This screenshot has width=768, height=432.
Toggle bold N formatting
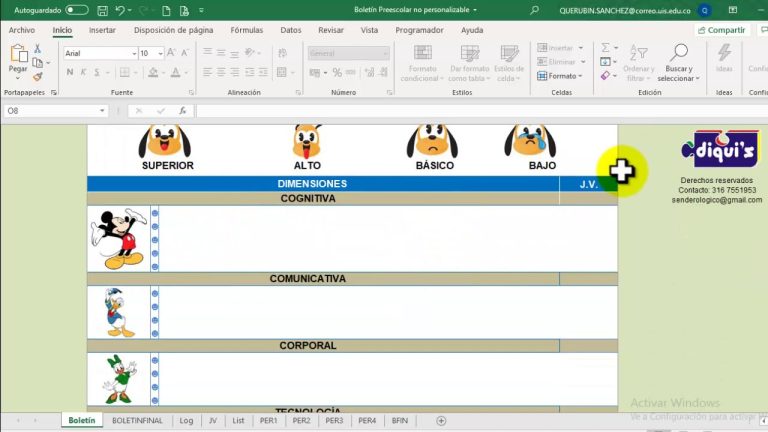(x=70, y=72)
